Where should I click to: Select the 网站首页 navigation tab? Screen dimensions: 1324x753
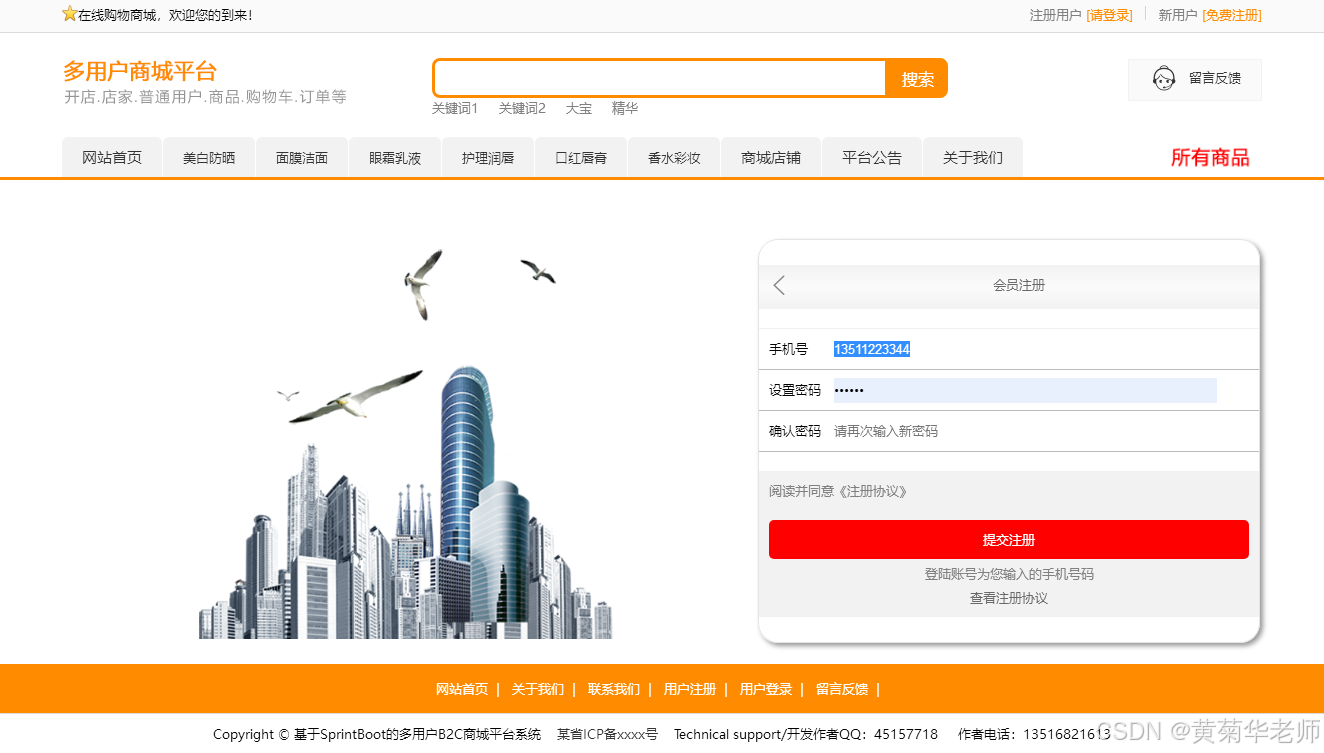[x=111, y=157]
